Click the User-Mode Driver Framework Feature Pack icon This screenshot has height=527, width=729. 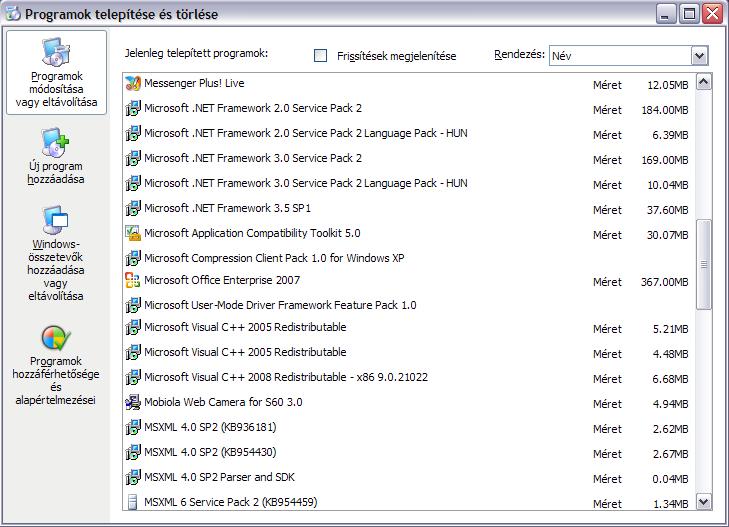pos(133,305)
